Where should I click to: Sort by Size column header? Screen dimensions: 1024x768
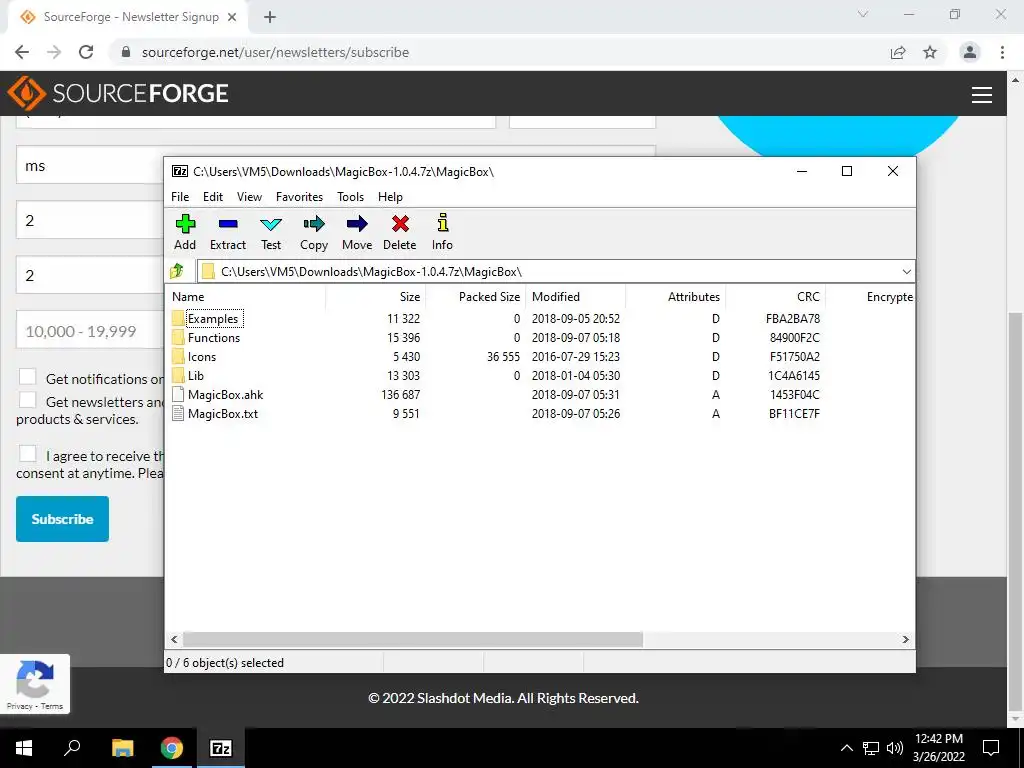(376, 296)
